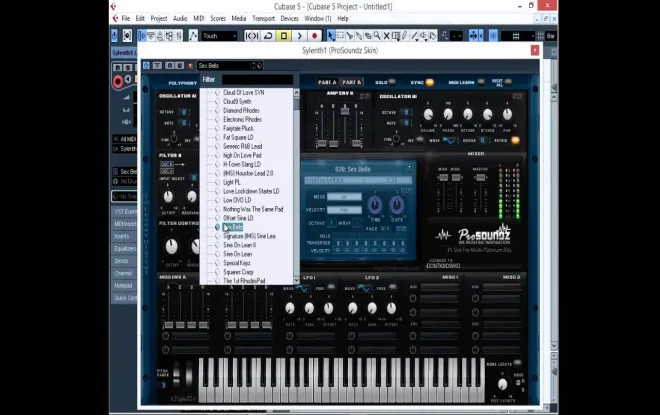Click the Reset All button
This screenshot has height=415, width=660.
click(x=508, y=81)
